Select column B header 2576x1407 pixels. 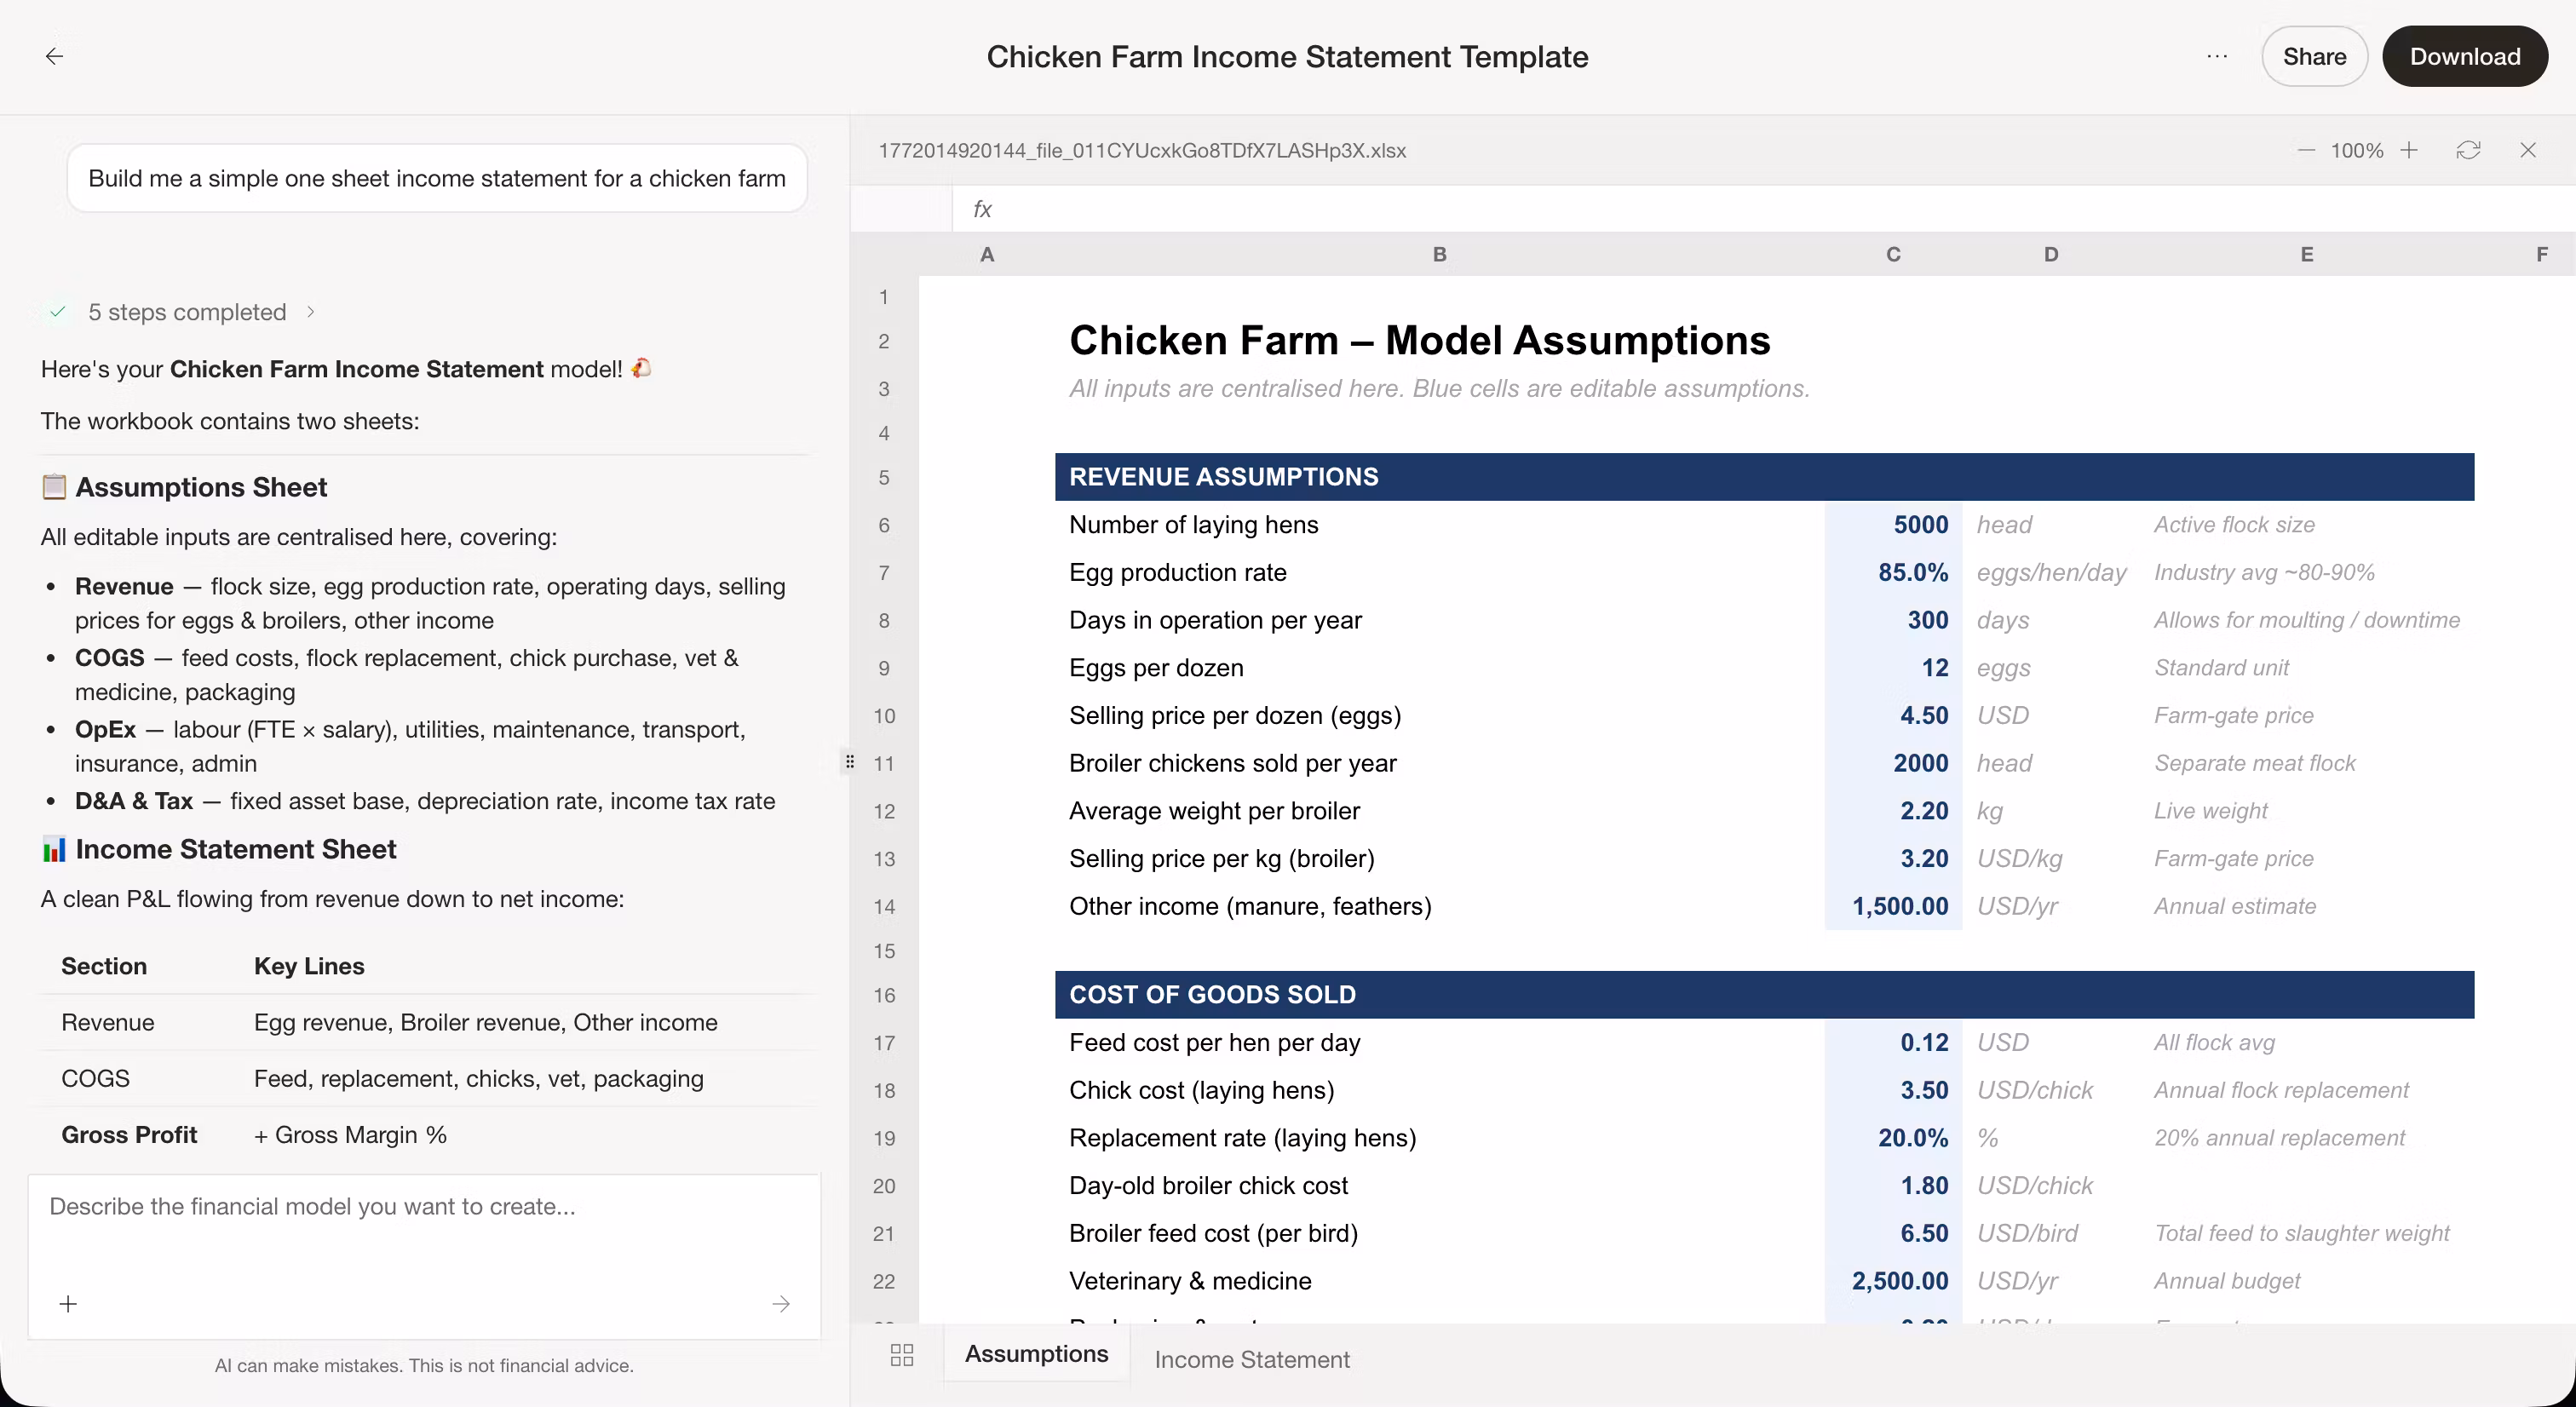click(x=1439, y=255)
